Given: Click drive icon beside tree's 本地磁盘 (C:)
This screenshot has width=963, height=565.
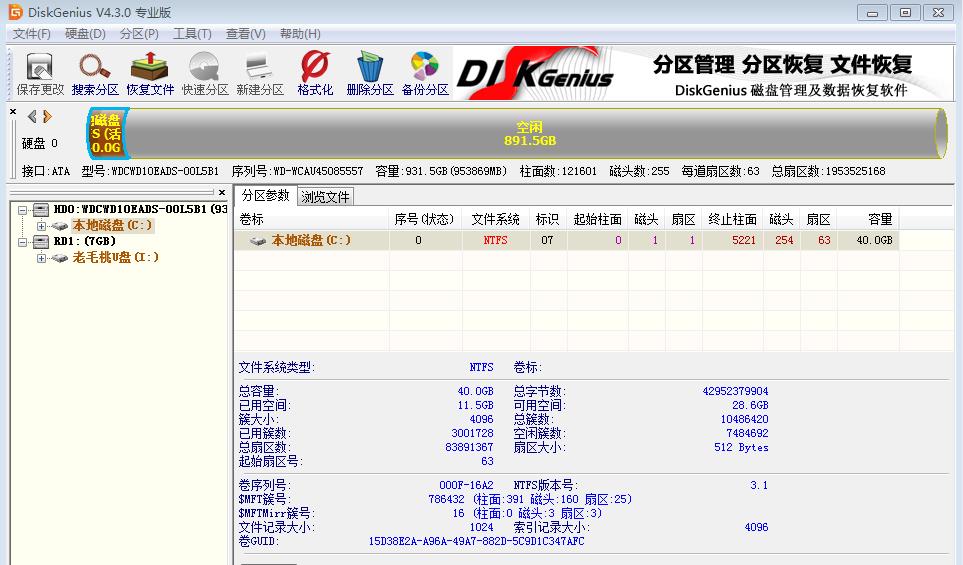Looking at the screenshot, I should [60, 226].
